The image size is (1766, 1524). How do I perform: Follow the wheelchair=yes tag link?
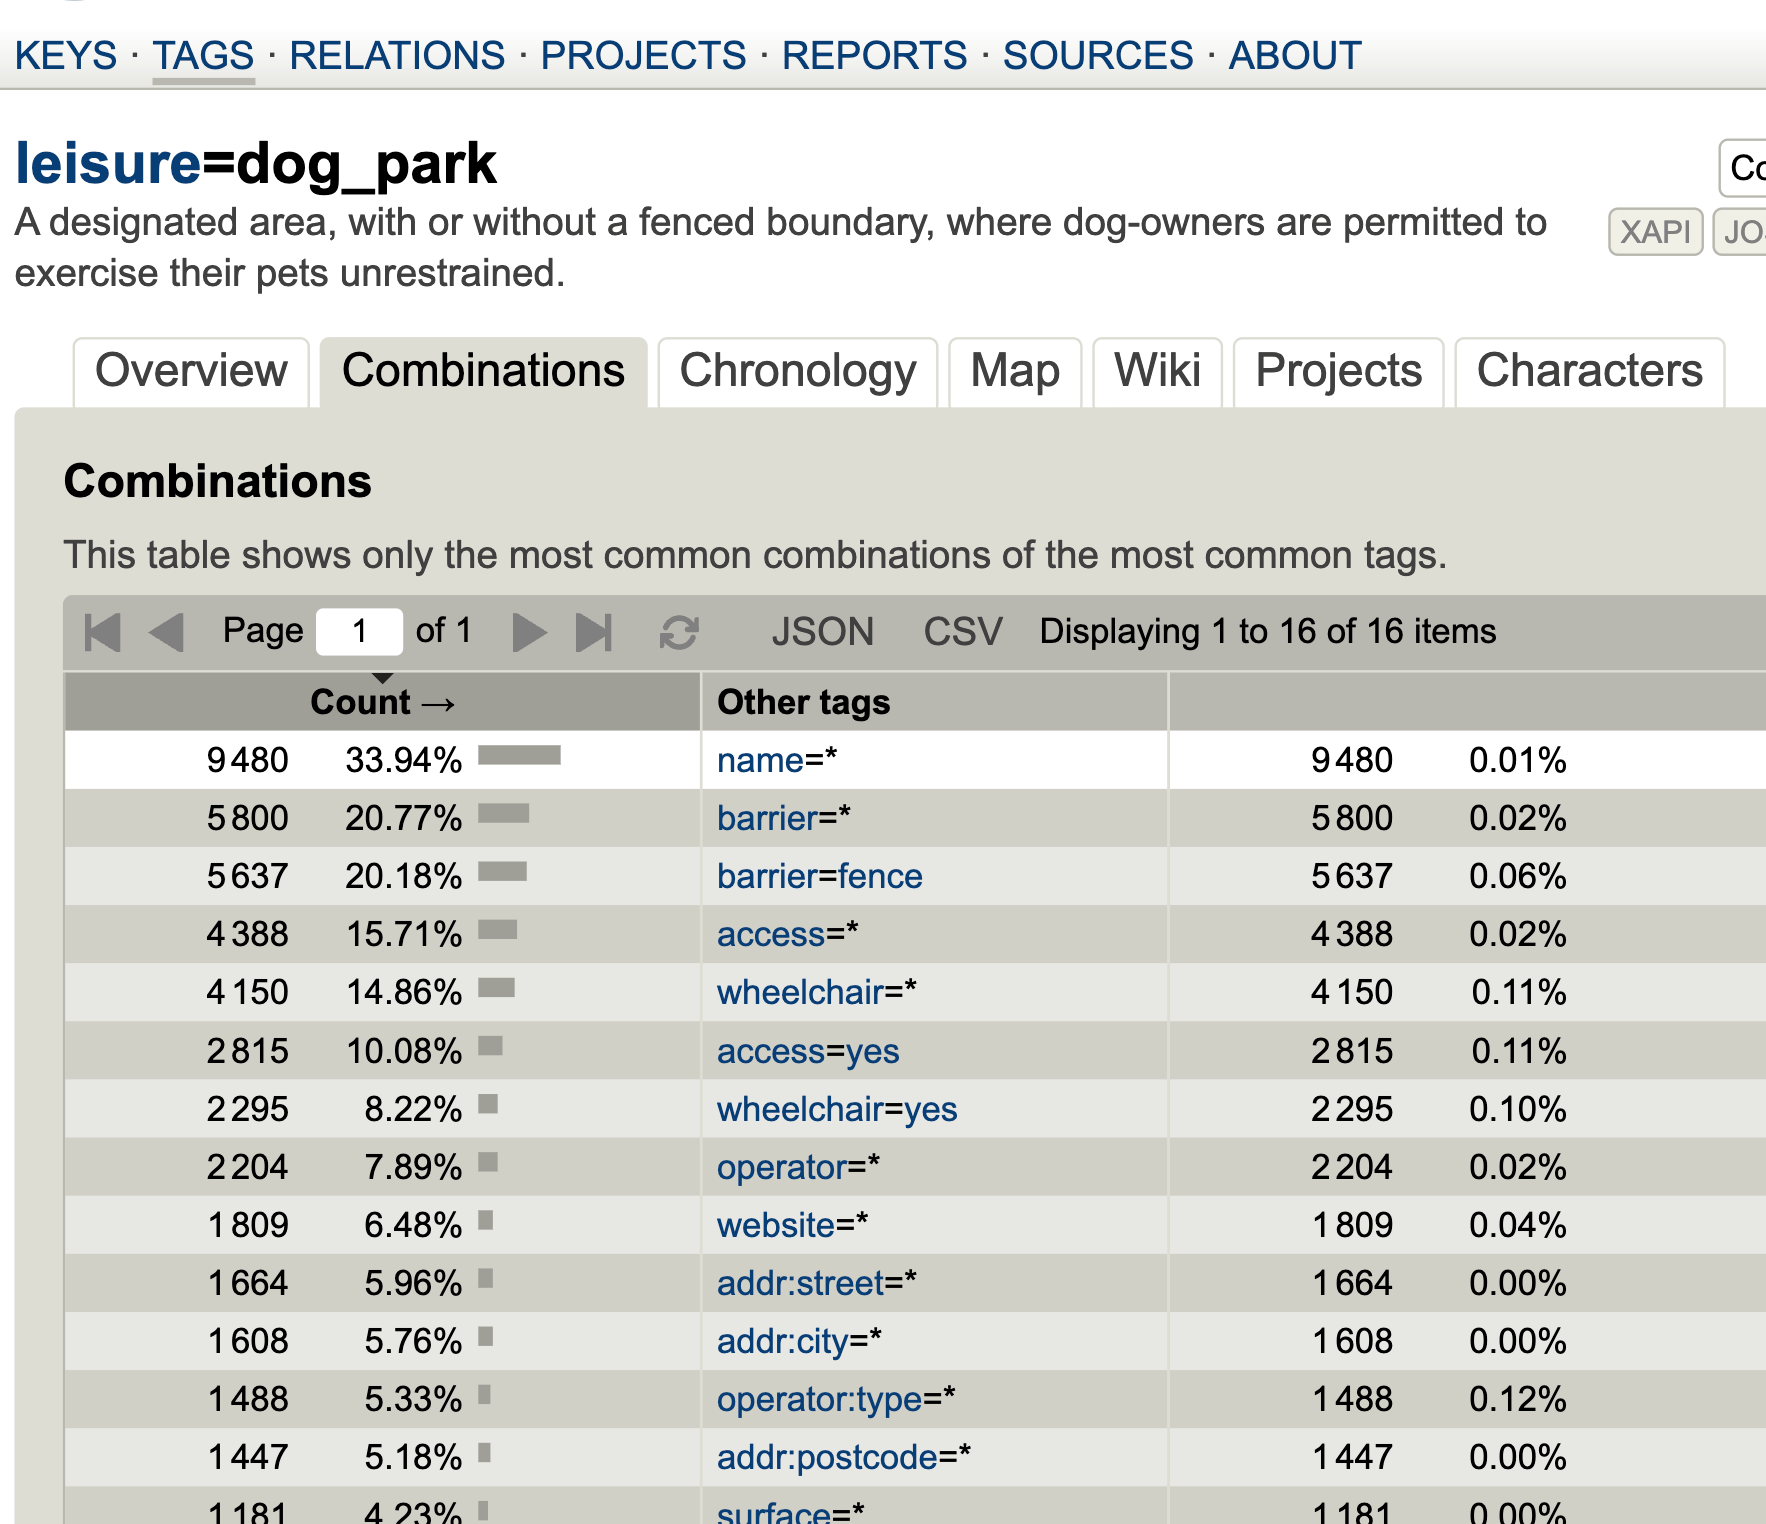coord(836,1109)
